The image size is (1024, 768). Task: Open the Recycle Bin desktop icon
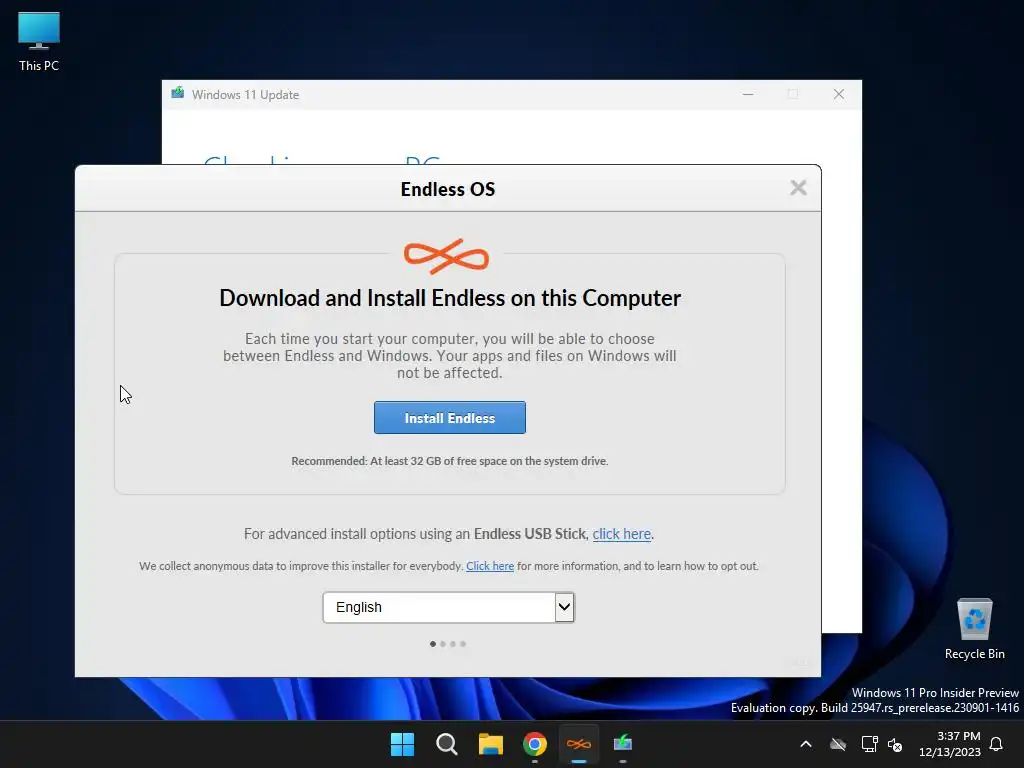(974, 630)
